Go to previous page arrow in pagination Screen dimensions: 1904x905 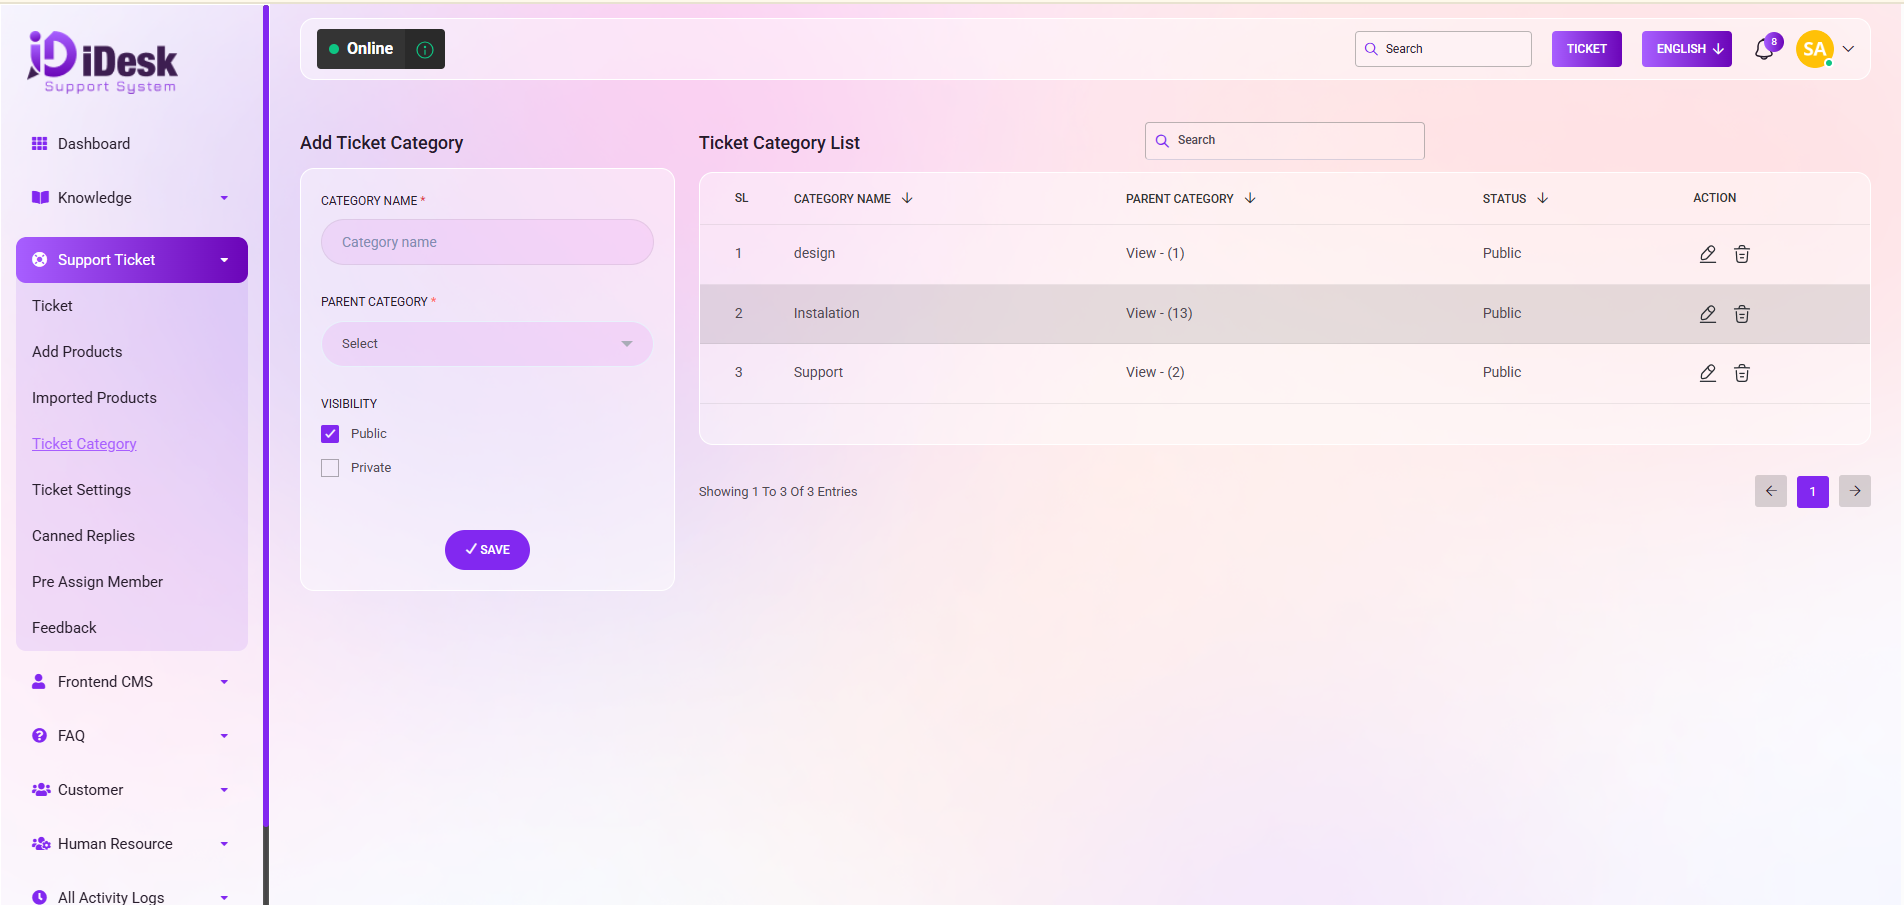click(1771, 491)
